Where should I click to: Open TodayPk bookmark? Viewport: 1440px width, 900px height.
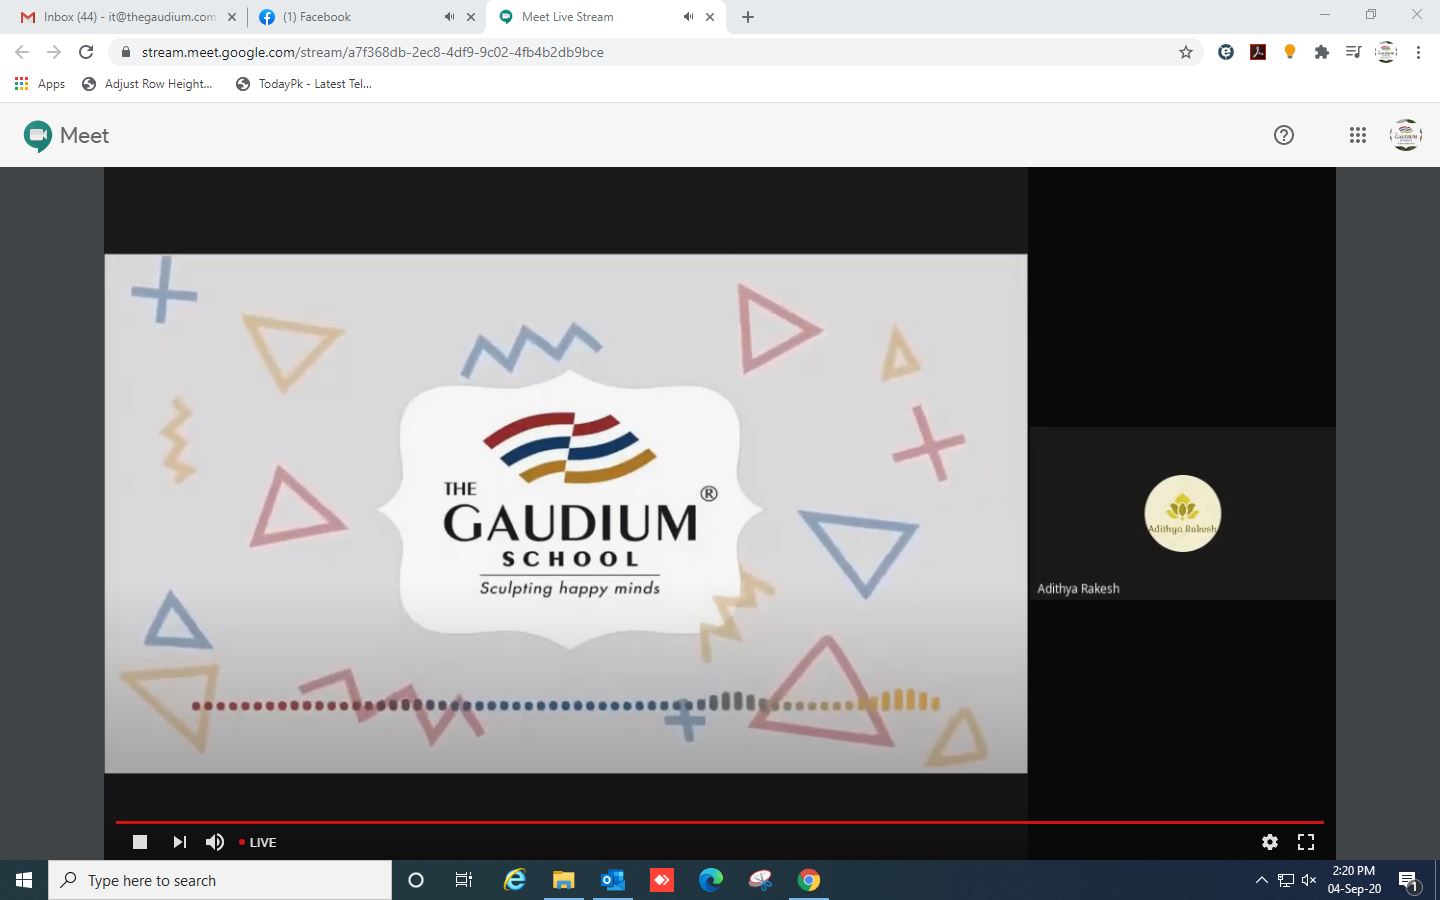tap(304, 84)
